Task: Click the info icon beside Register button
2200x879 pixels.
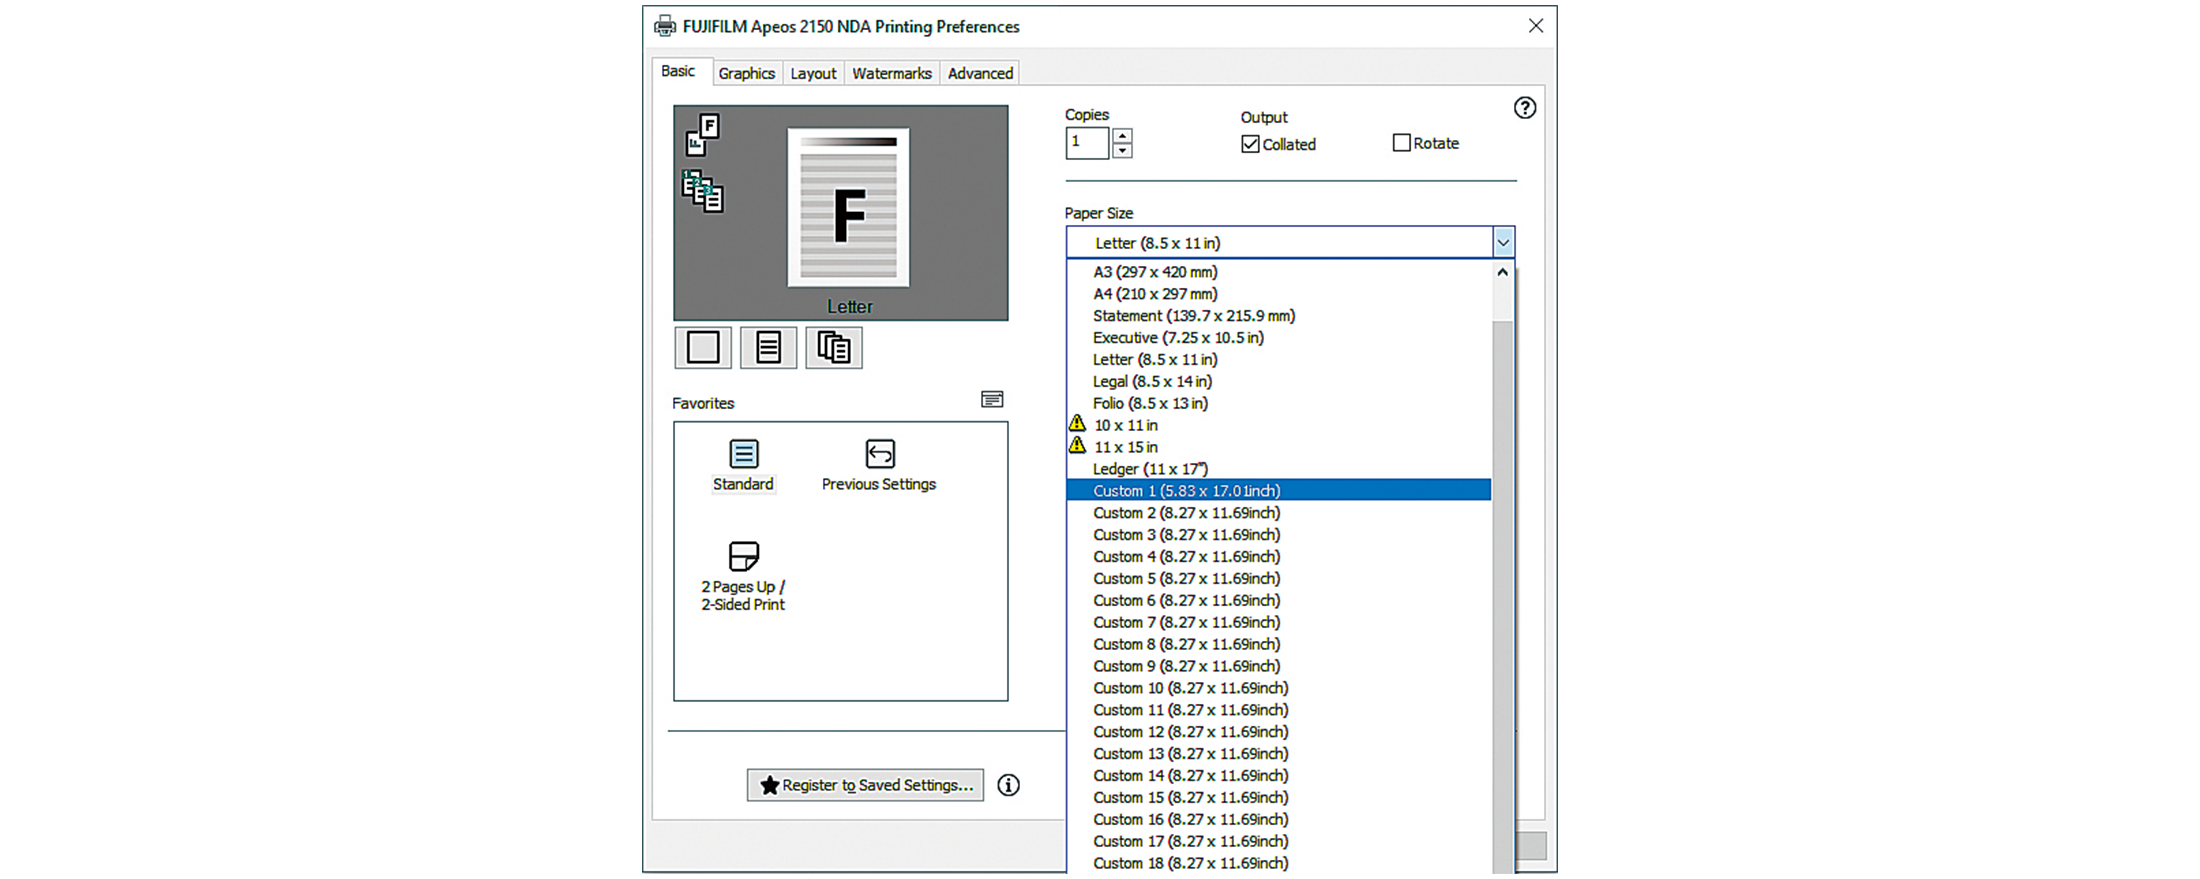Action: [x=1008, y=785]
